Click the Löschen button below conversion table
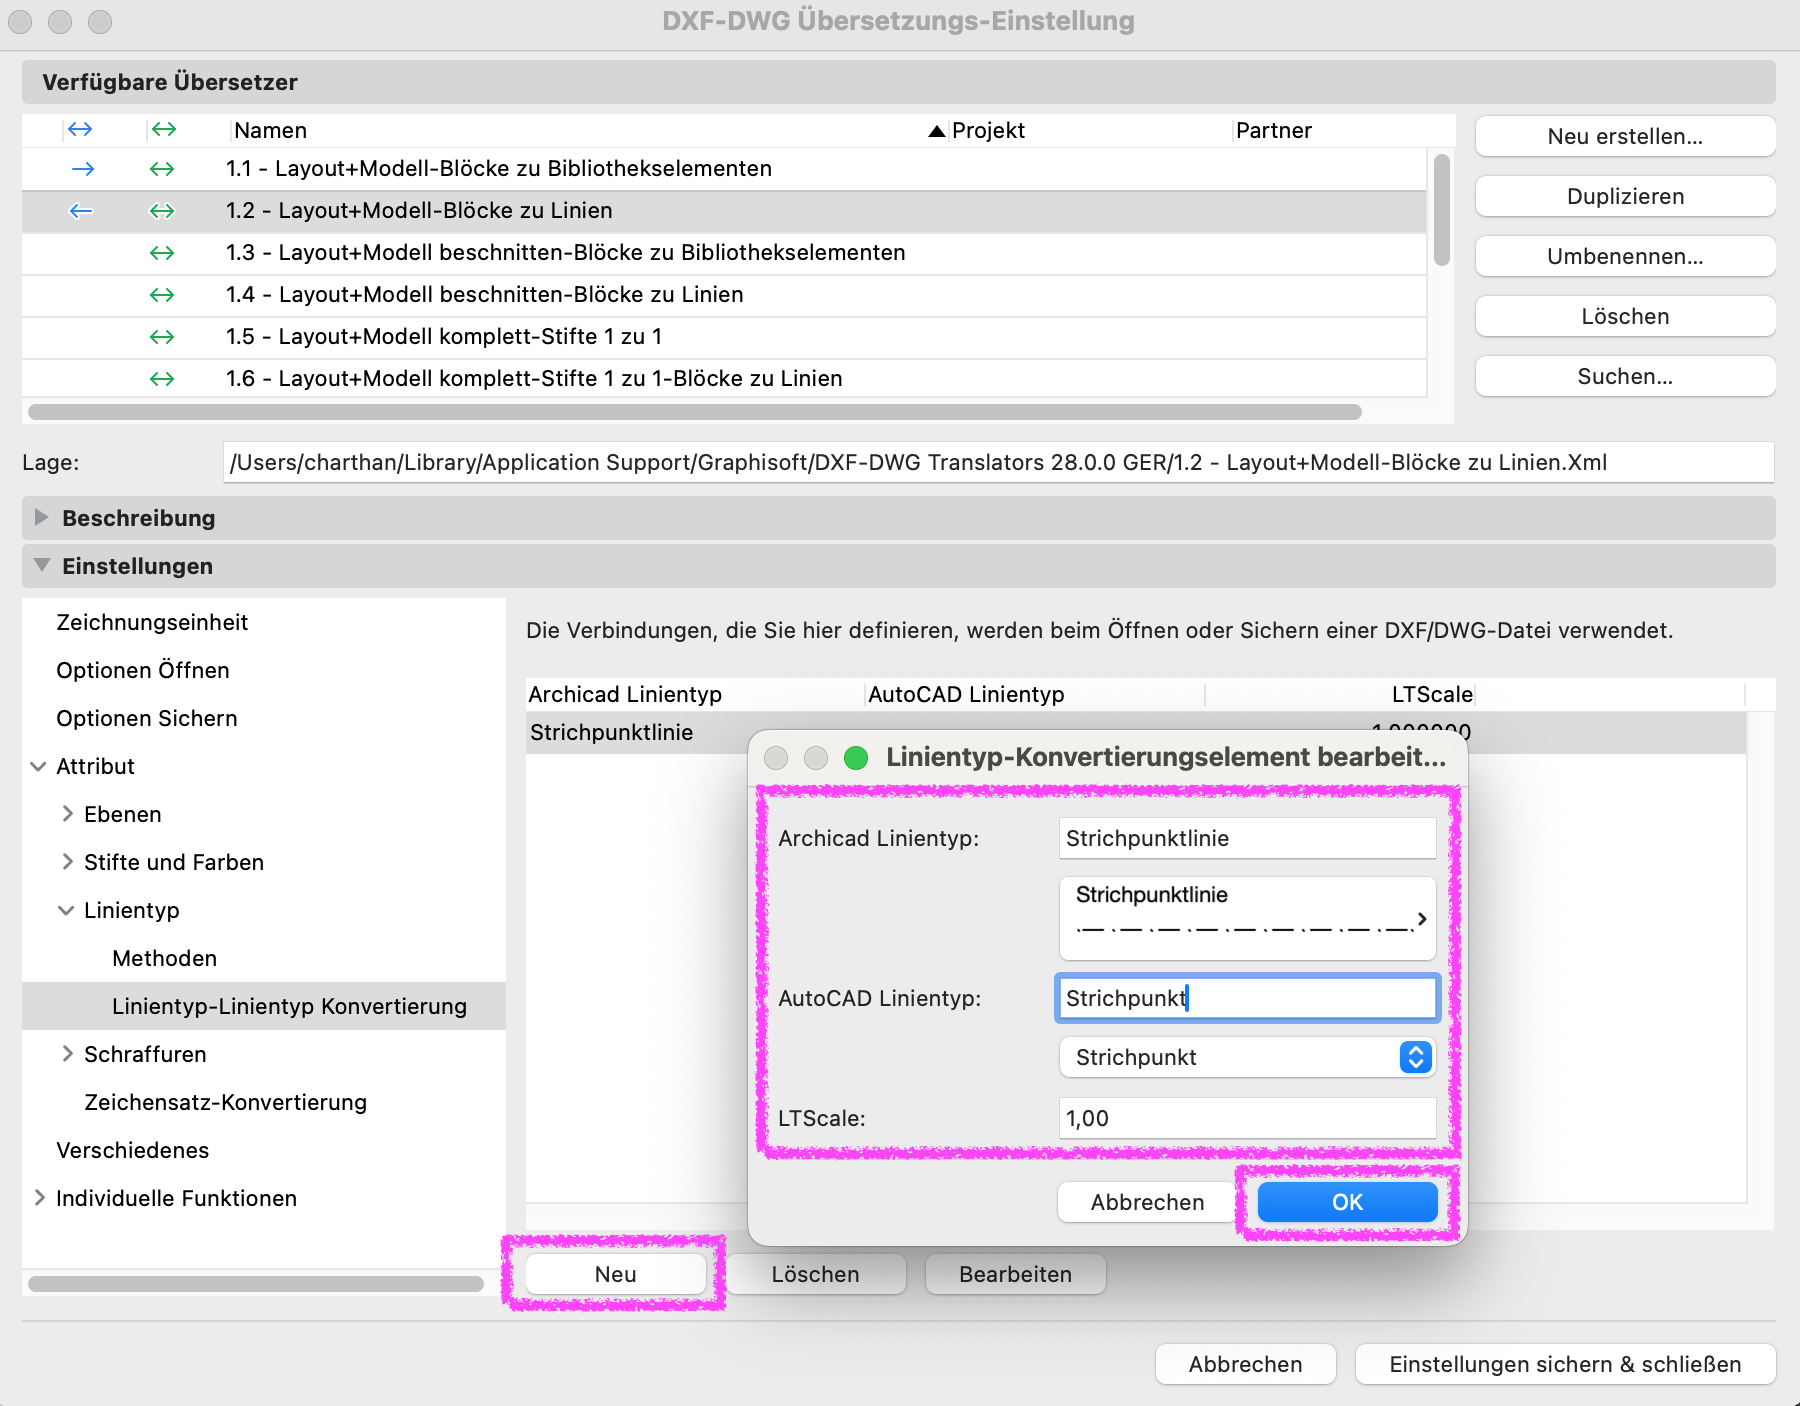 (815, 1274)
